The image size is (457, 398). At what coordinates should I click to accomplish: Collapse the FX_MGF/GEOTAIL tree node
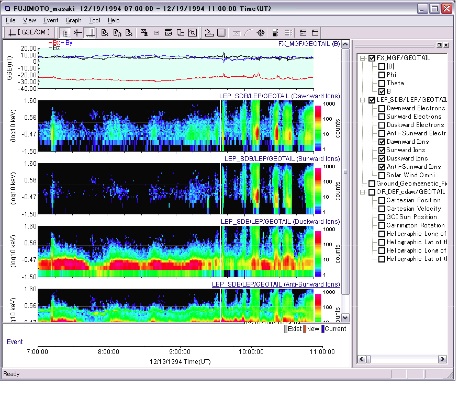click(362, 58)
